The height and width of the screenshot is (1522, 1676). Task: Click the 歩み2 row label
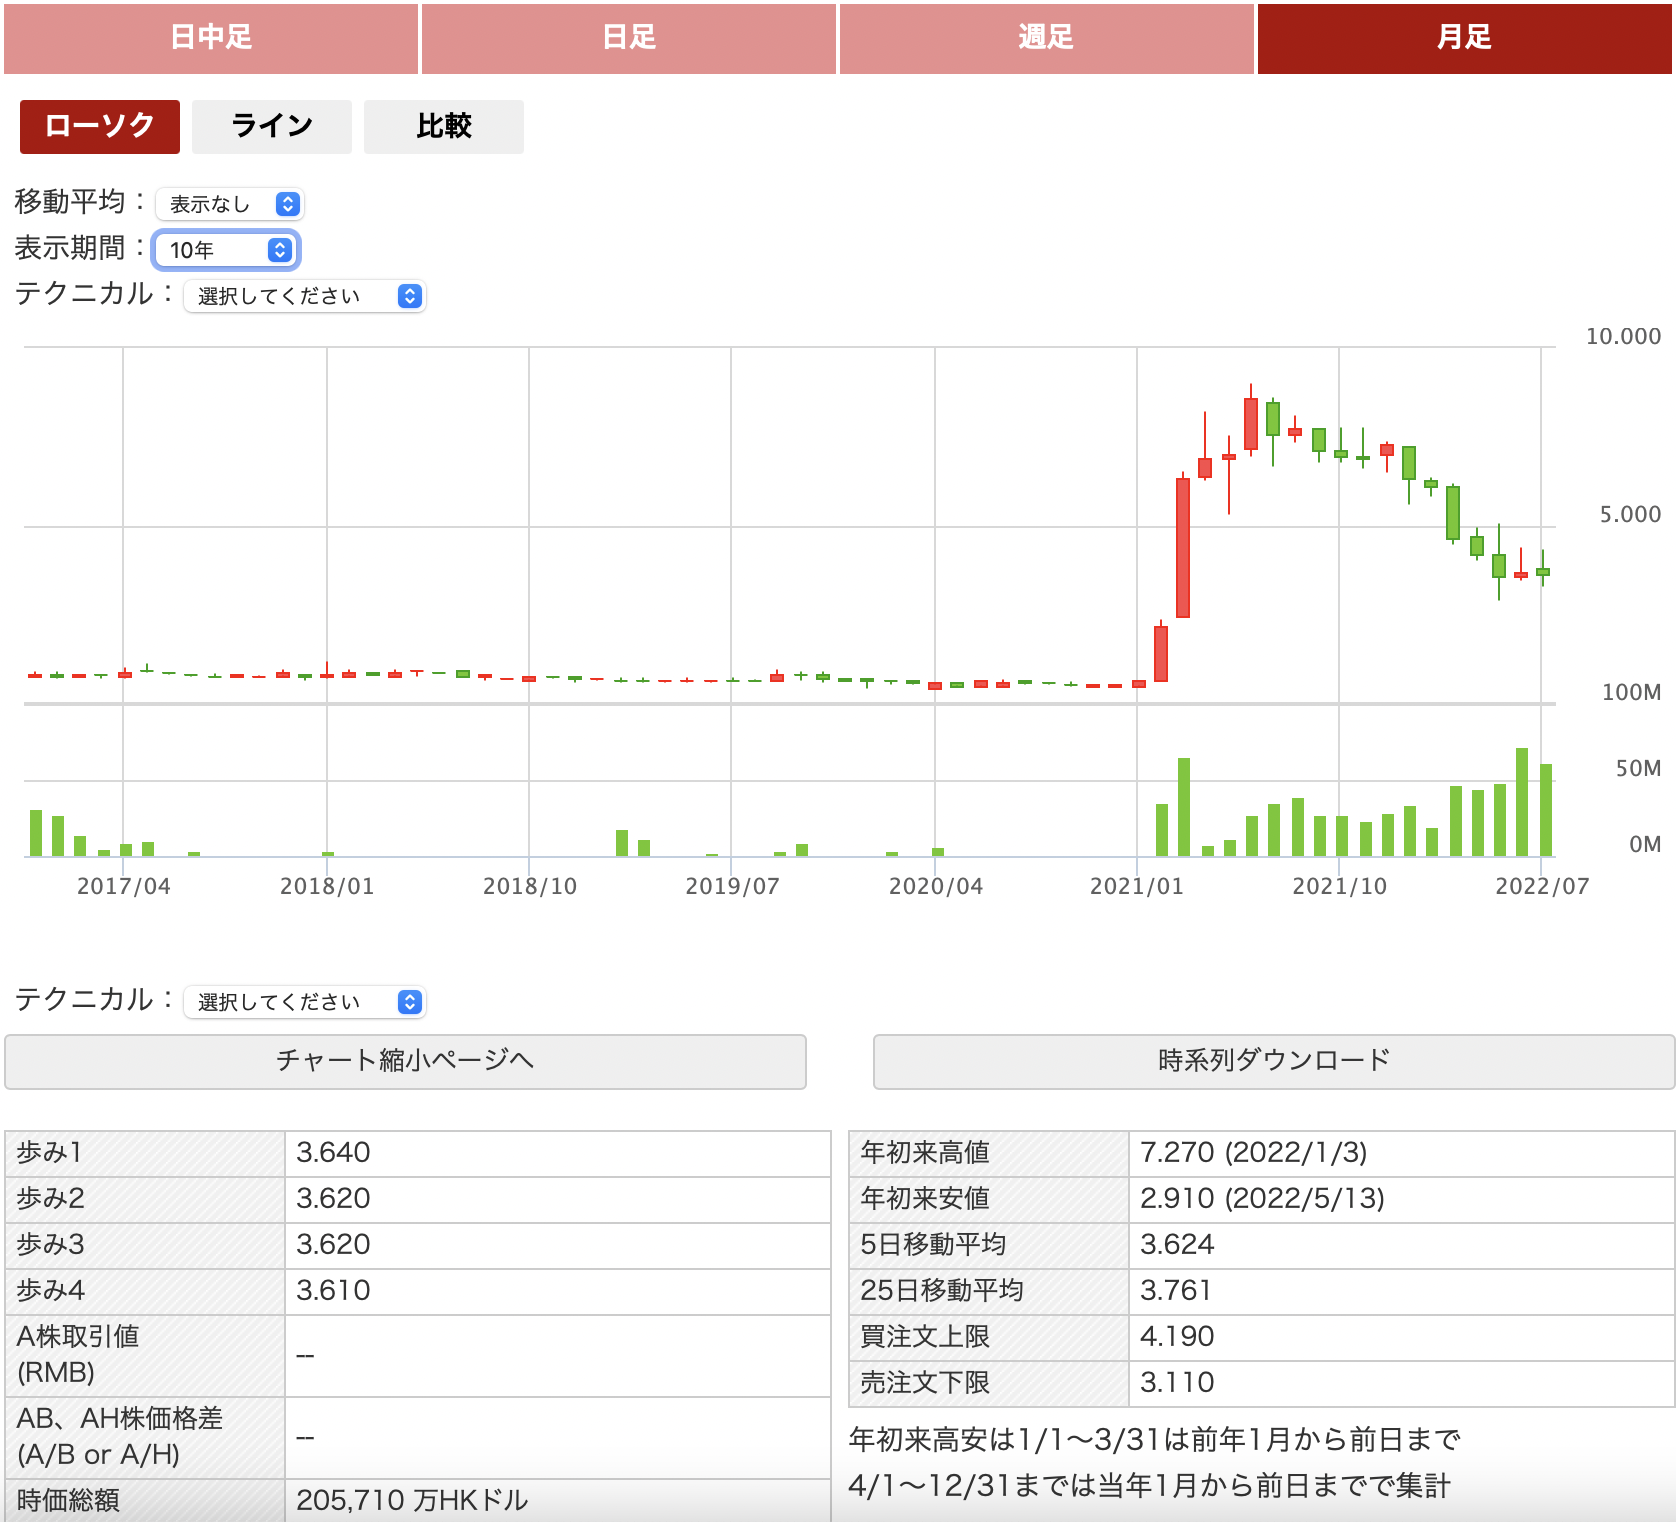(x=50, y=1199)
